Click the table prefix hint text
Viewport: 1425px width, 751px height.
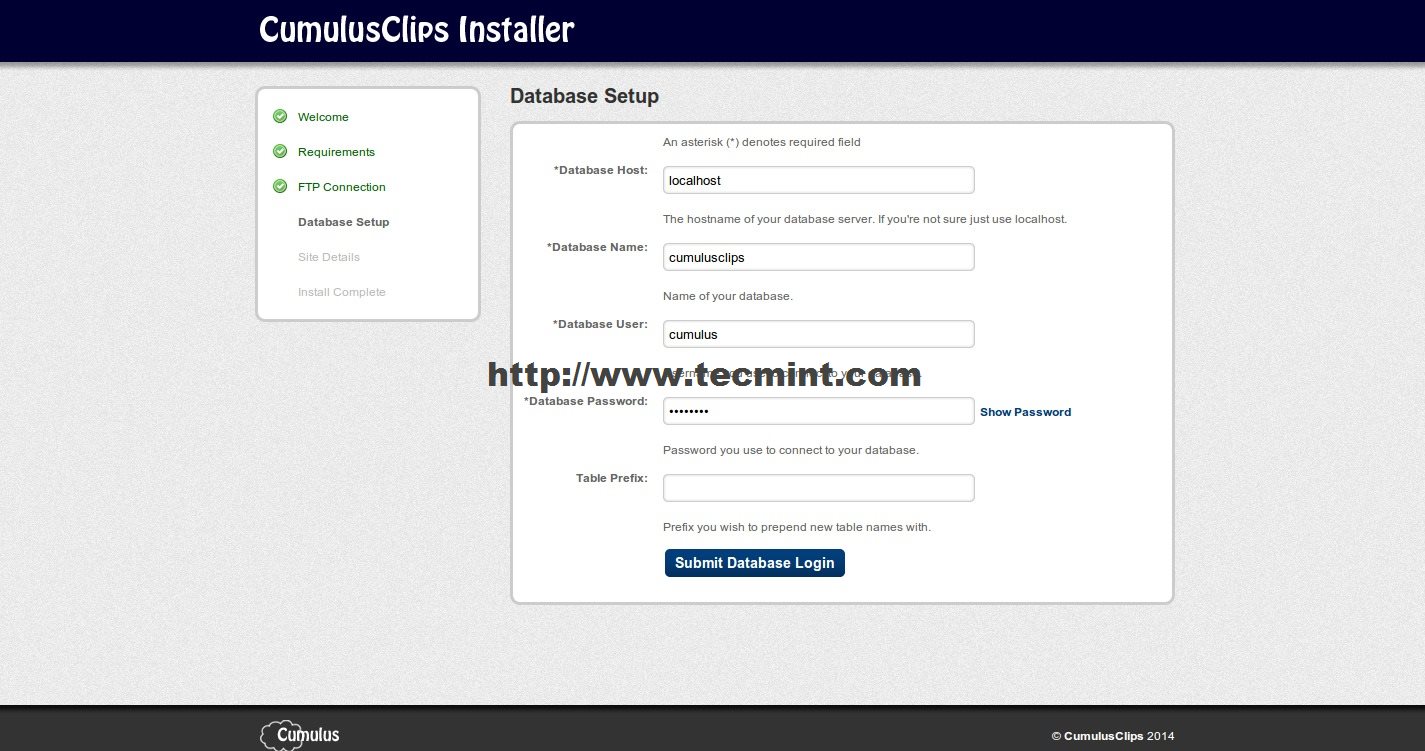pyautogui.click(x=796, y=527)
